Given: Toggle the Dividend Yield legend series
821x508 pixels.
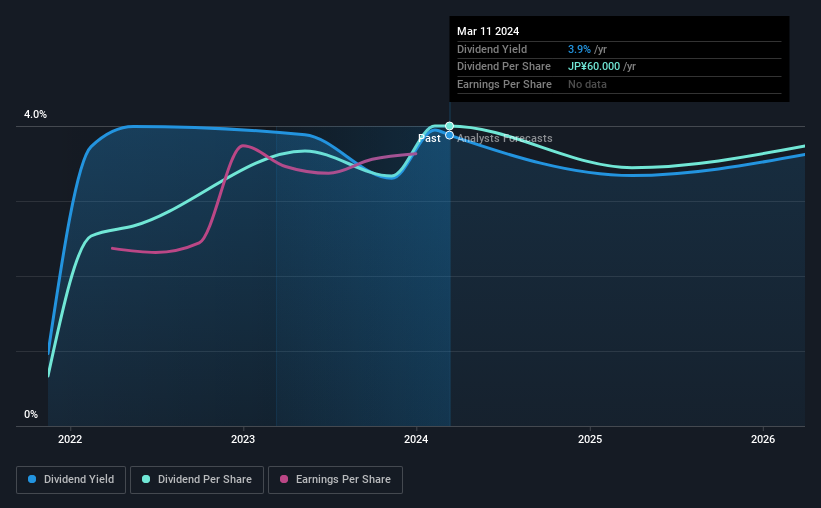Looking at the screenshot, I should point(71,480).
